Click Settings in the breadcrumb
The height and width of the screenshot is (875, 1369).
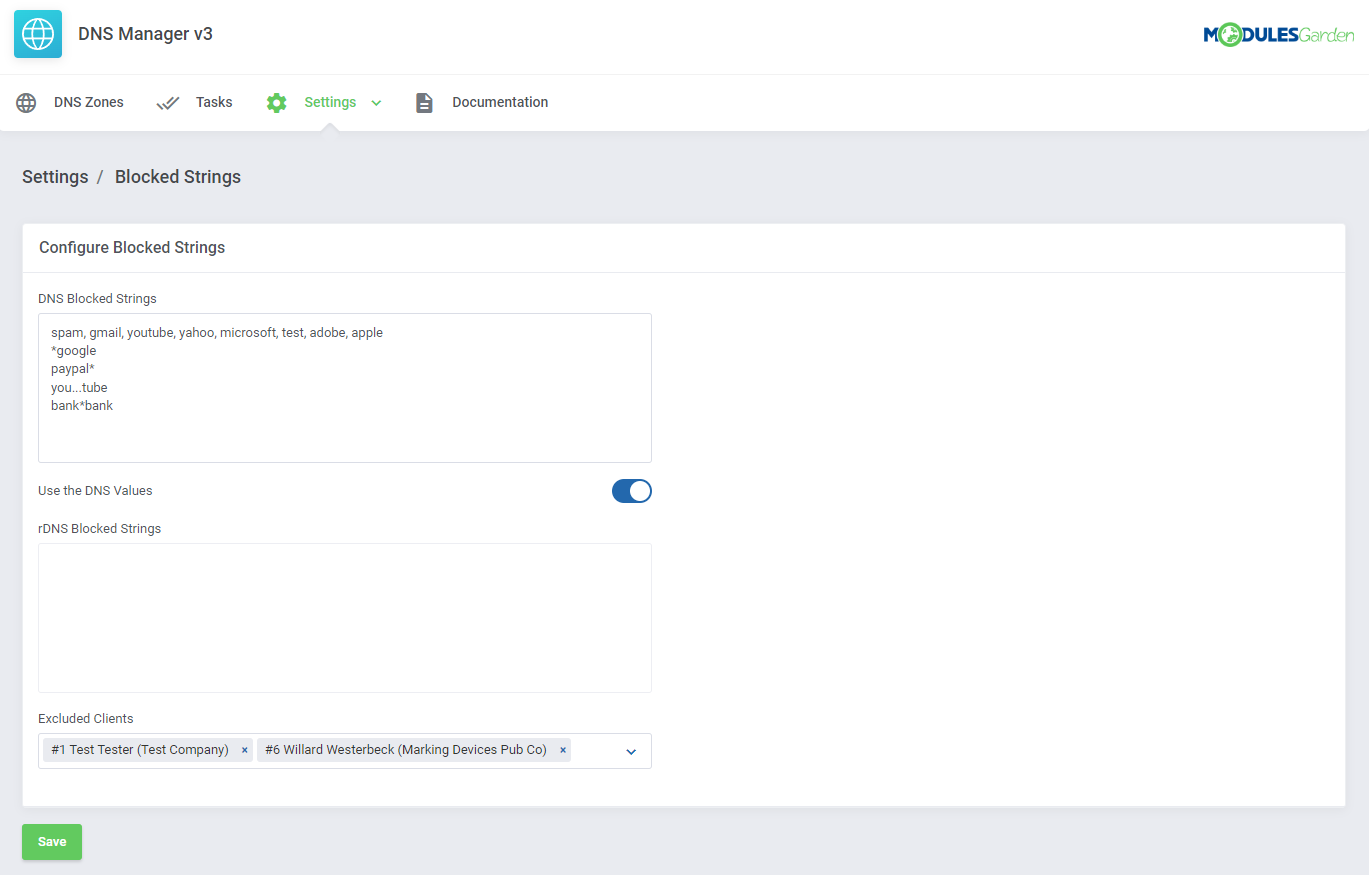point(55,176)
